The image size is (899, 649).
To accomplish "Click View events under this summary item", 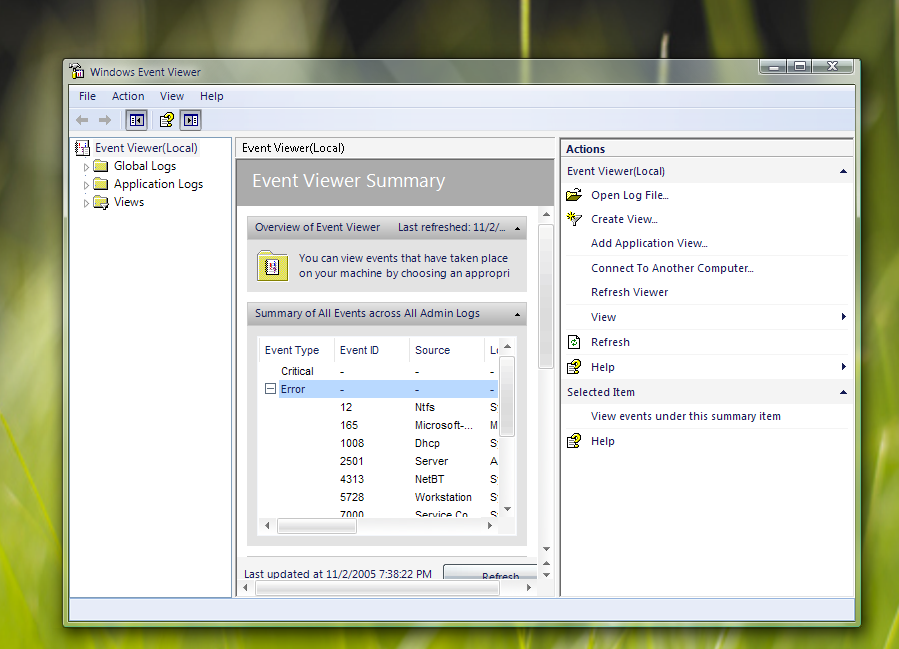I will [x=685, y=416].
